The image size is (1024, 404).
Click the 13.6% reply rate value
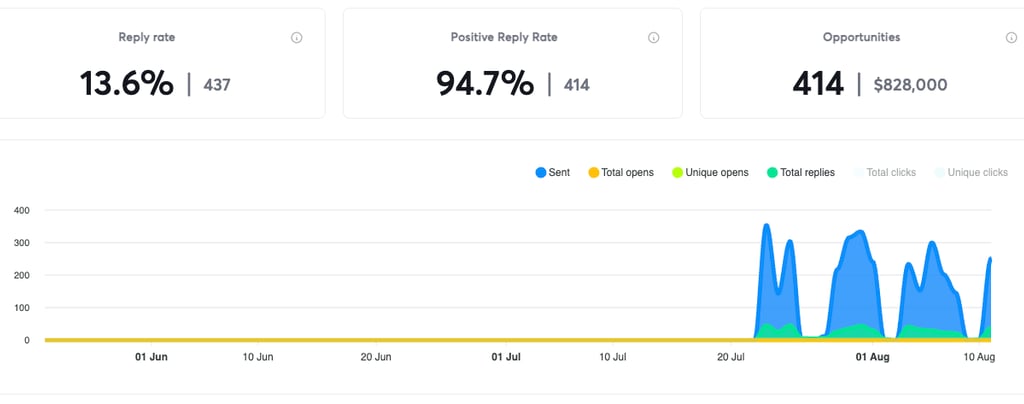coord(127,85)
